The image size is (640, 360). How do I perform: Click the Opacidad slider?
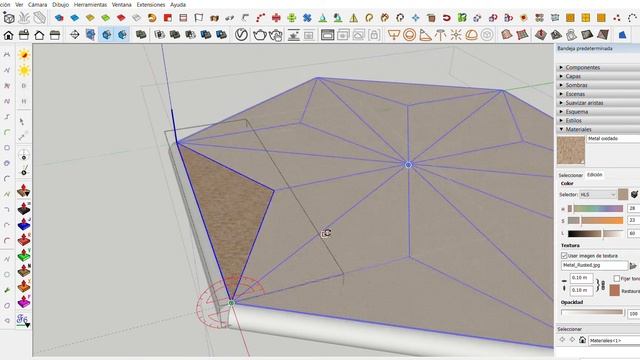(593, 312)
